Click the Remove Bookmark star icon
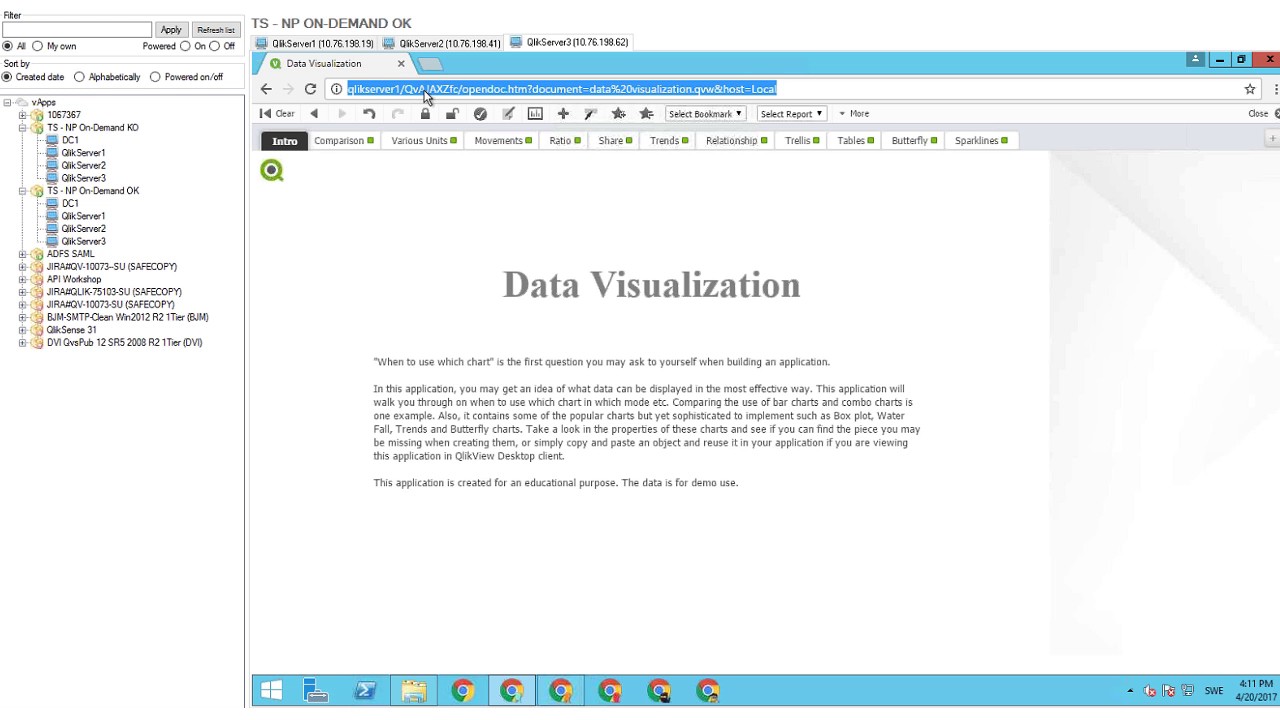 click(646, 114)
